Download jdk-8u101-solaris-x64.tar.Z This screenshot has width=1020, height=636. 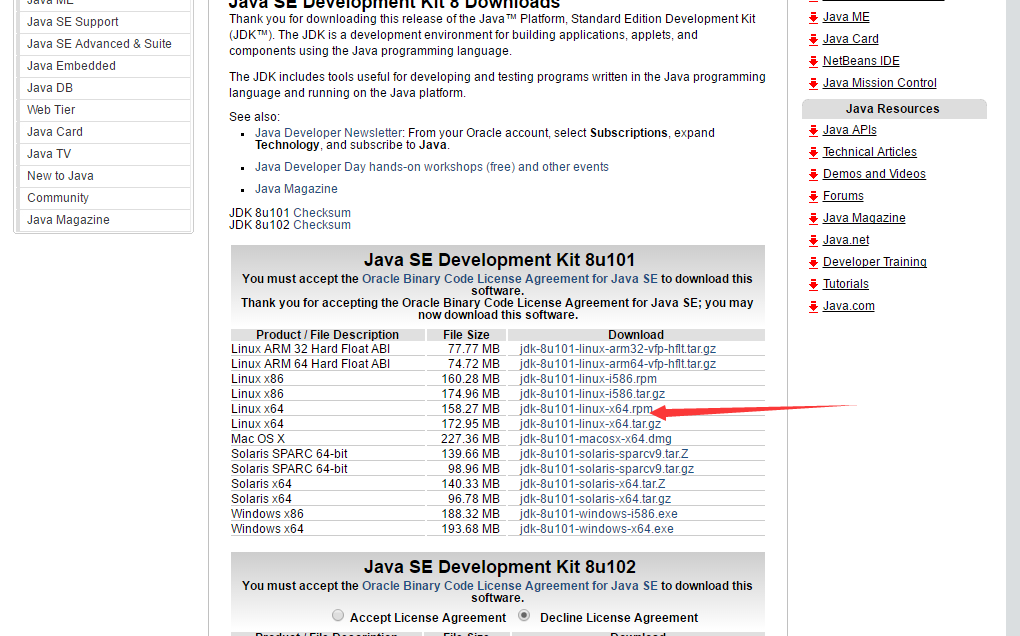tap(592, 484)
